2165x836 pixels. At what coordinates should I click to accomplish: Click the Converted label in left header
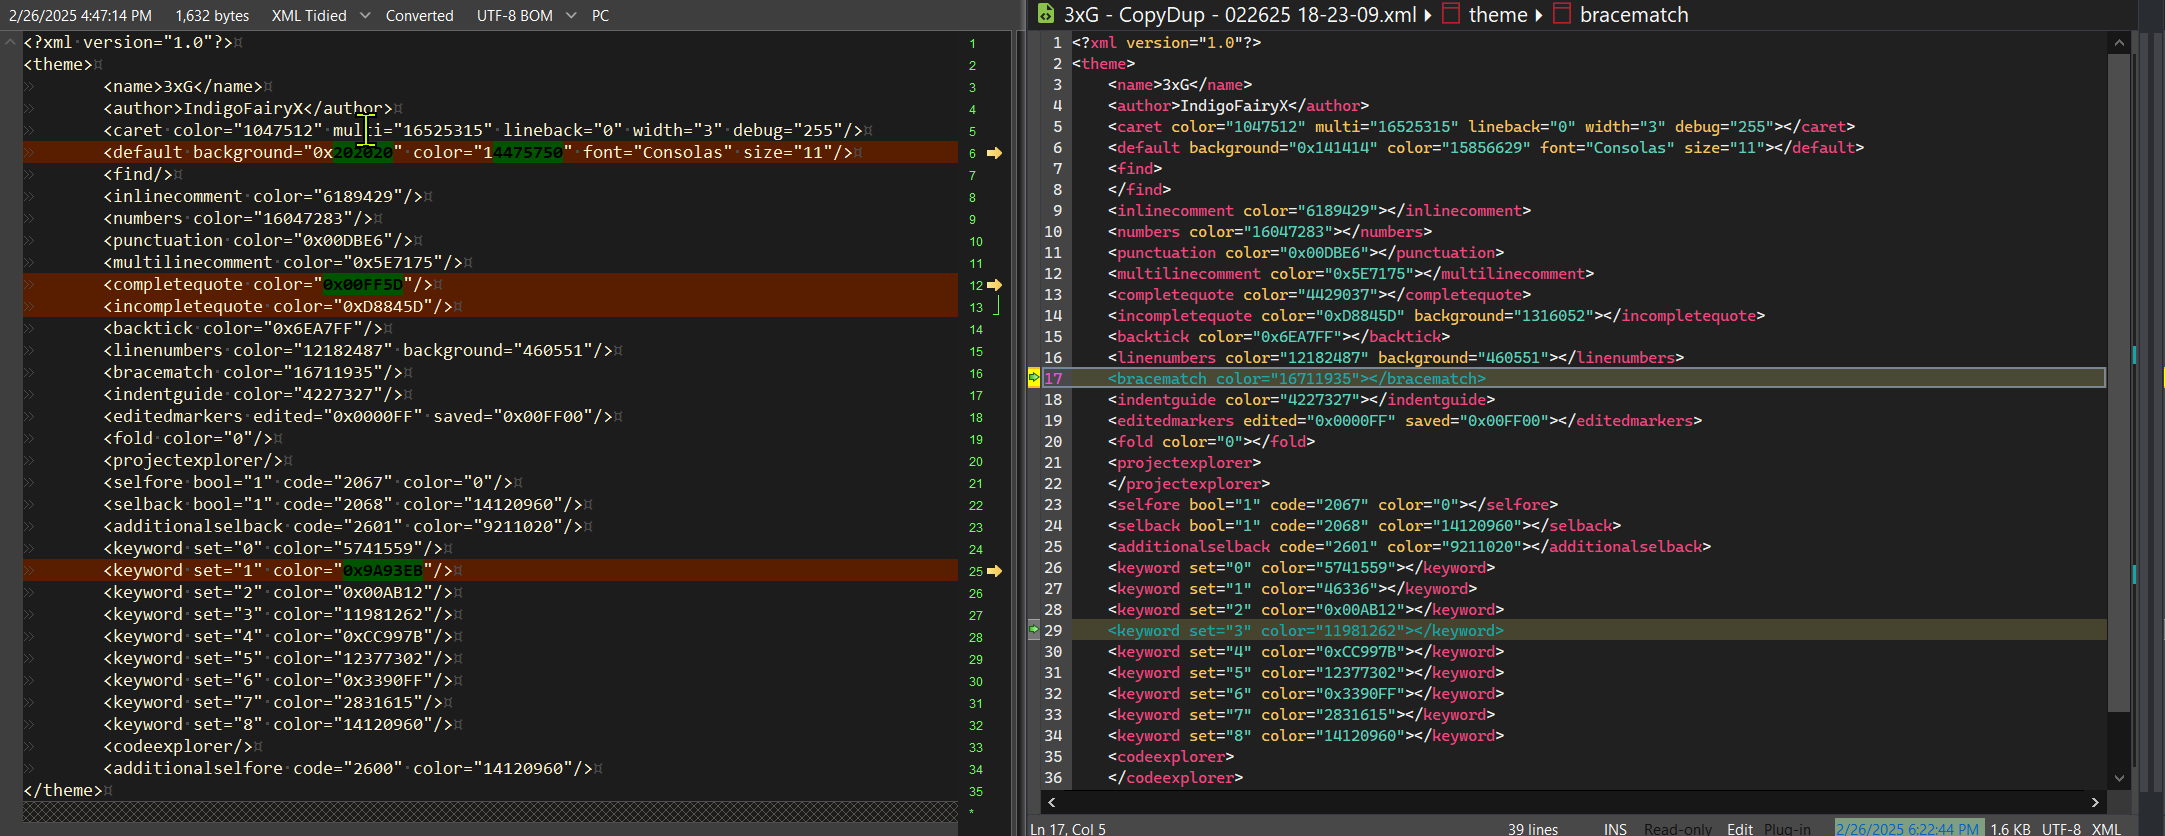[419, 16]
